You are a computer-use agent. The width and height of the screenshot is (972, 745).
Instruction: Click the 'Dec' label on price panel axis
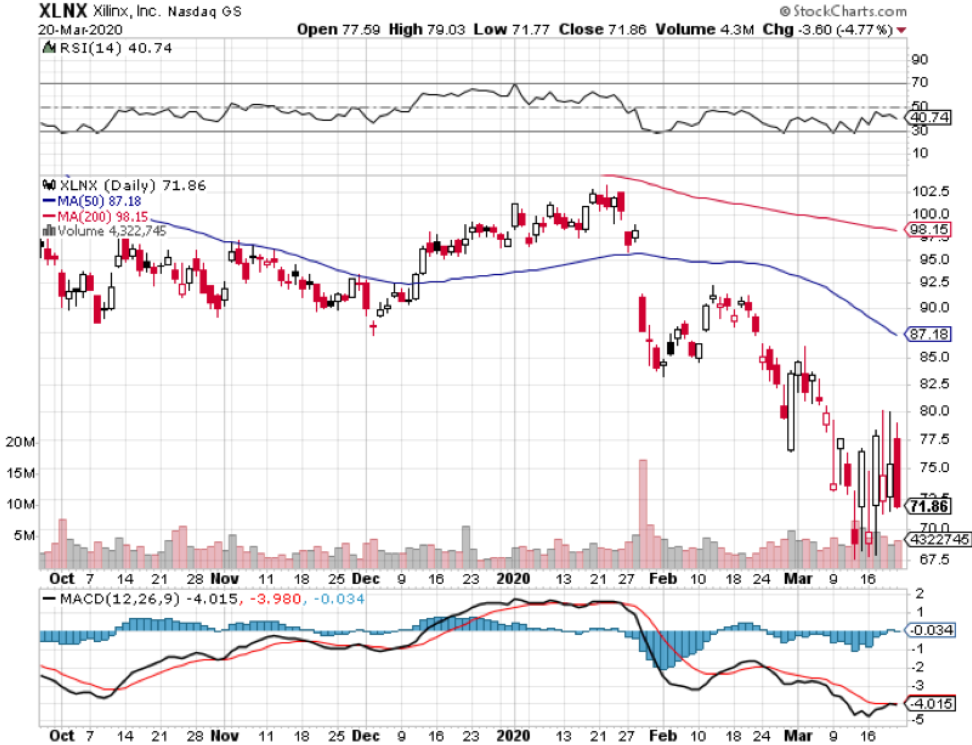pos(366,579)
